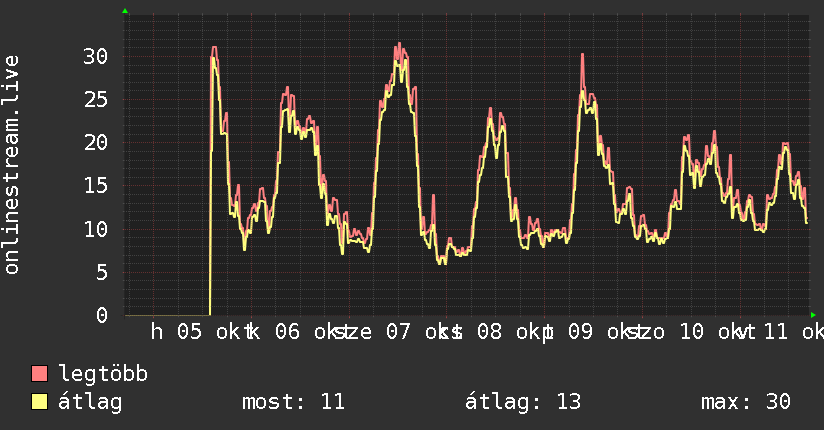The width and height of the screenshot is (824, 430).
Task: Click the 30 y-axis tick label
Action: [x=96, y=56]
